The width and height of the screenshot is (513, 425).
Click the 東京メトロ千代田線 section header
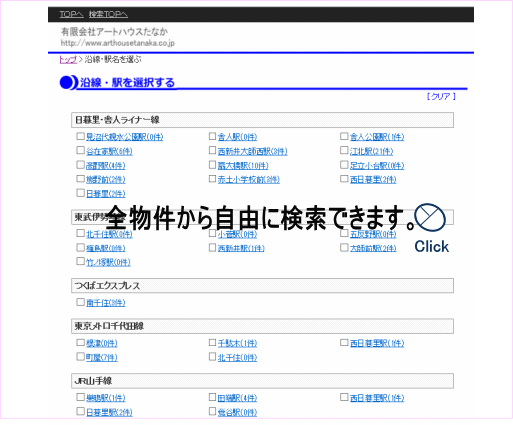262,326
